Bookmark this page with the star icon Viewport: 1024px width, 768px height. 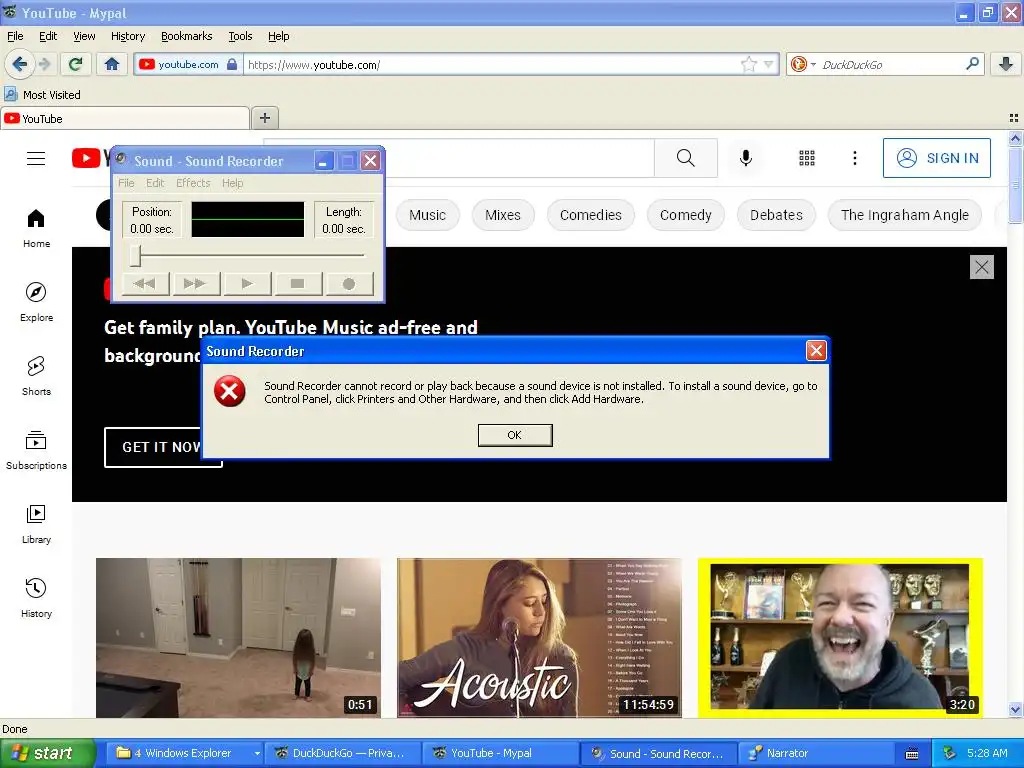pos(748,64)
